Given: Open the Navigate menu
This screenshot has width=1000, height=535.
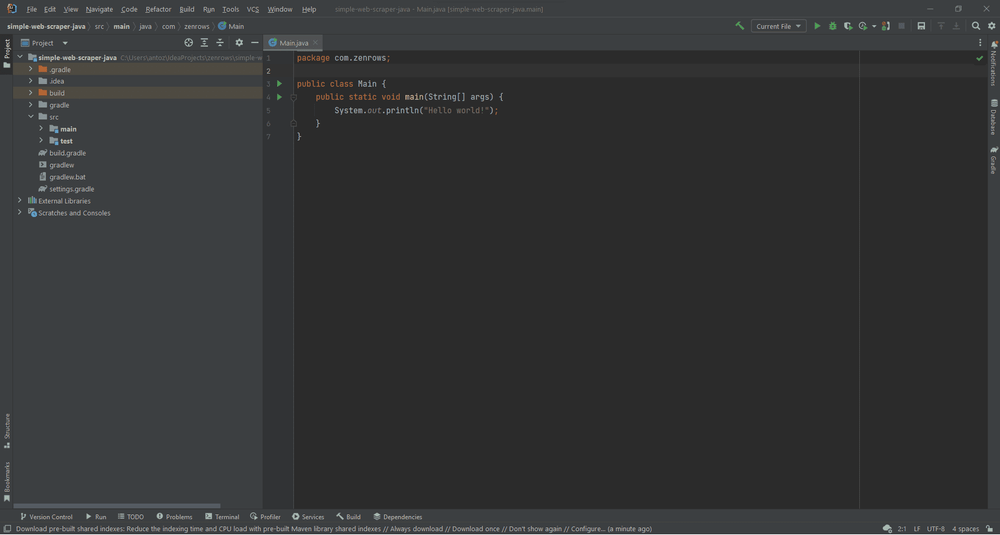Looking at the screenshot, I should coord(99,10).
